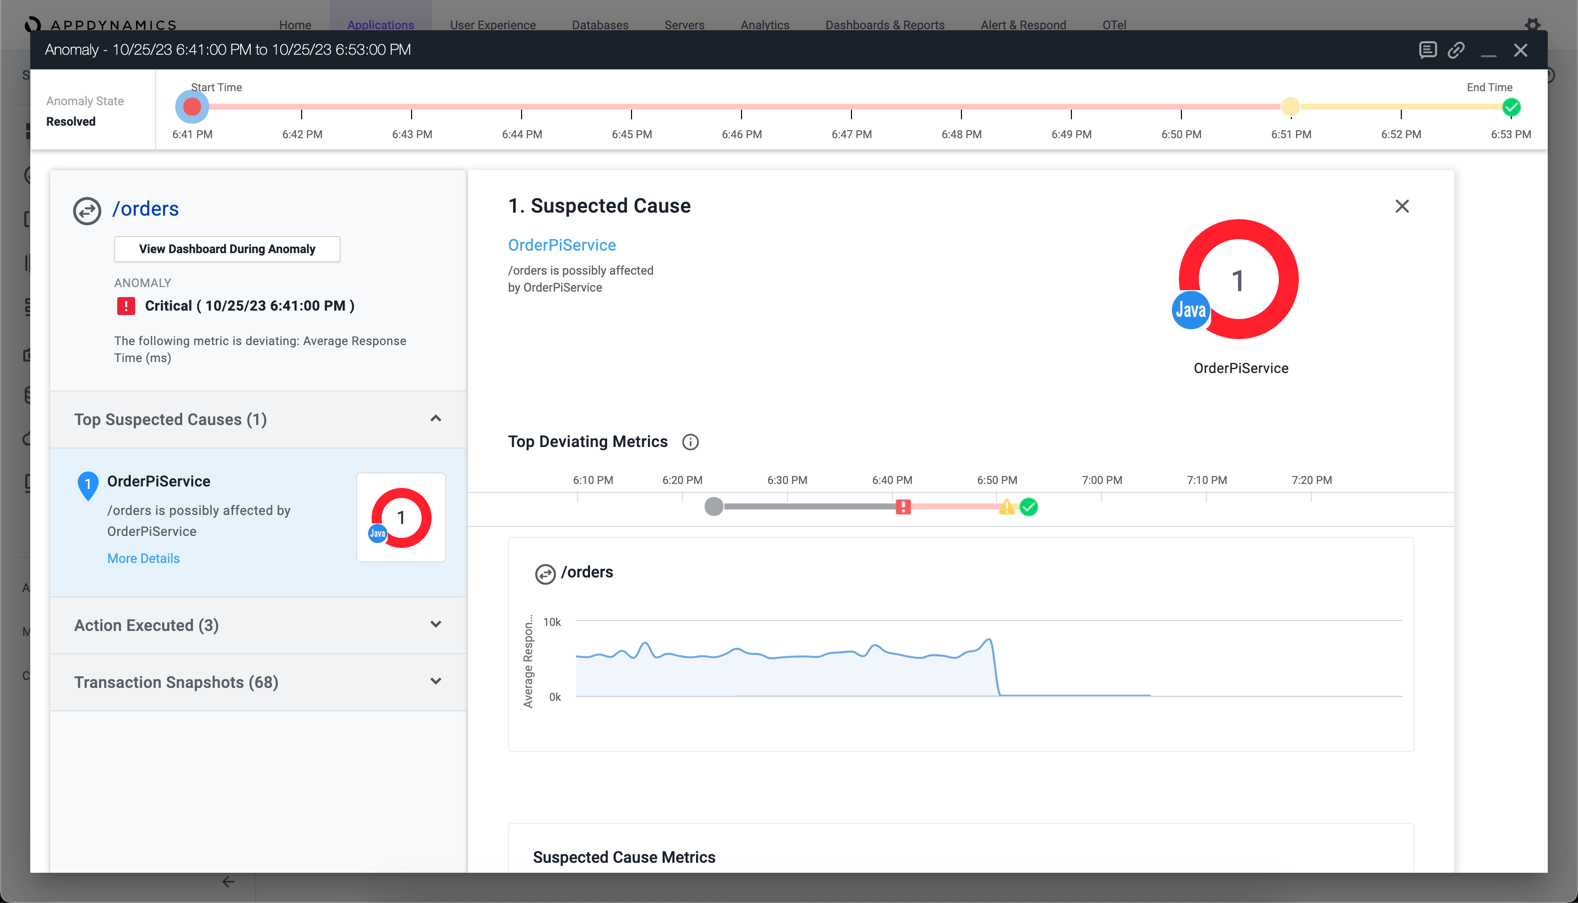This screenshot has height=903, width=1578.
Task: Click the 1. Suspected Cause heading
Action: (x=599, y=206)
